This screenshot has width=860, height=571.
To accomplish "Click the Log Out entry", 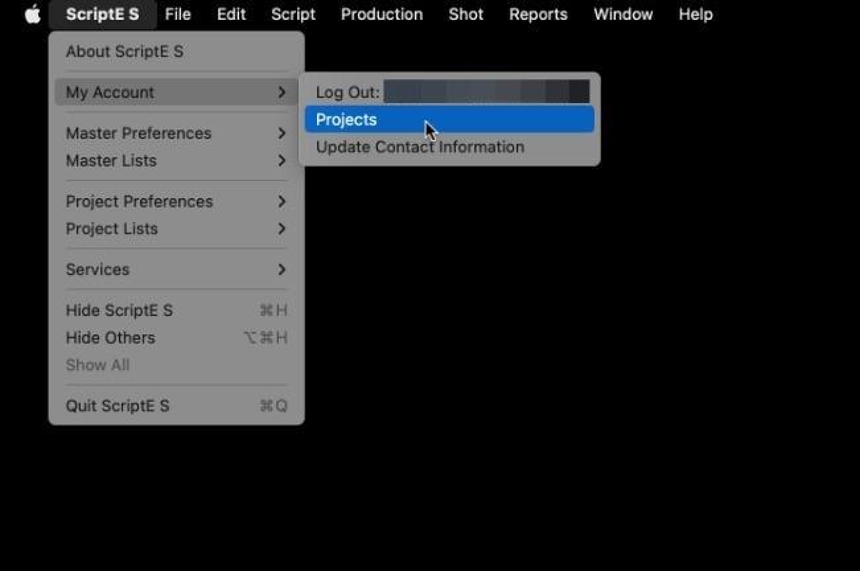I will pyautogui.click(x=348, y=92).
